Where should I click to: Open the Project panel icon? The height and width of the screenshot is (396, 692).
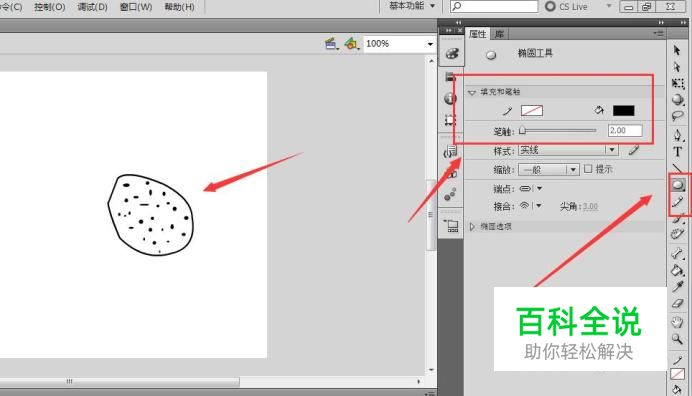[x=451, y=225]
